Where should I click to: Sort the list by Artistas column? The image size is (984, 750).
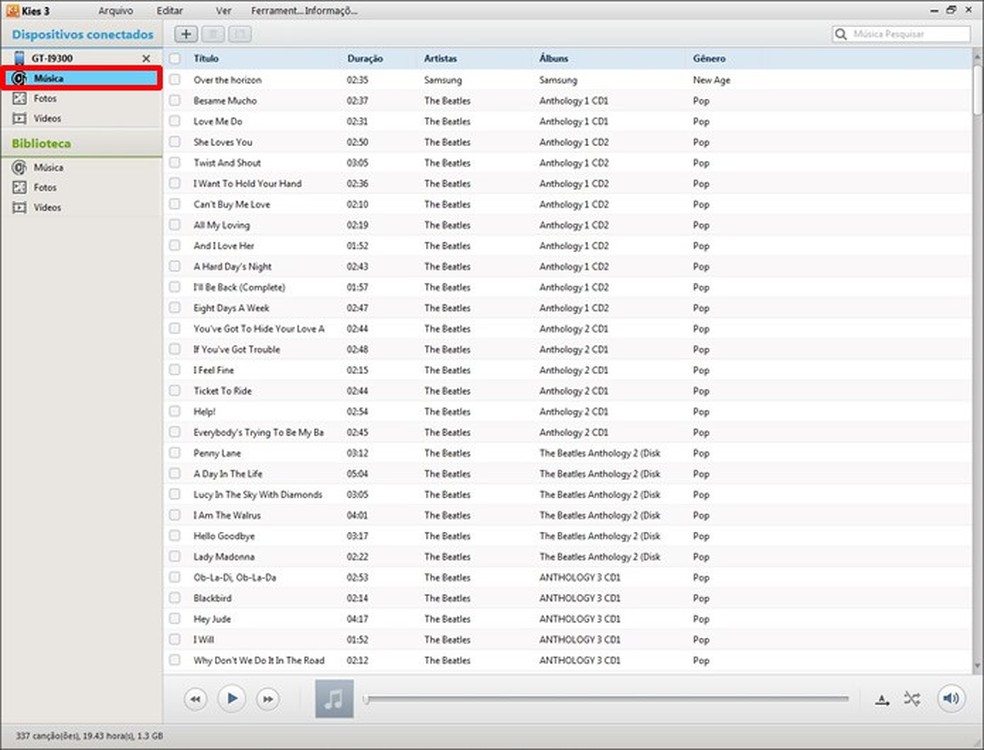(441, 59)
